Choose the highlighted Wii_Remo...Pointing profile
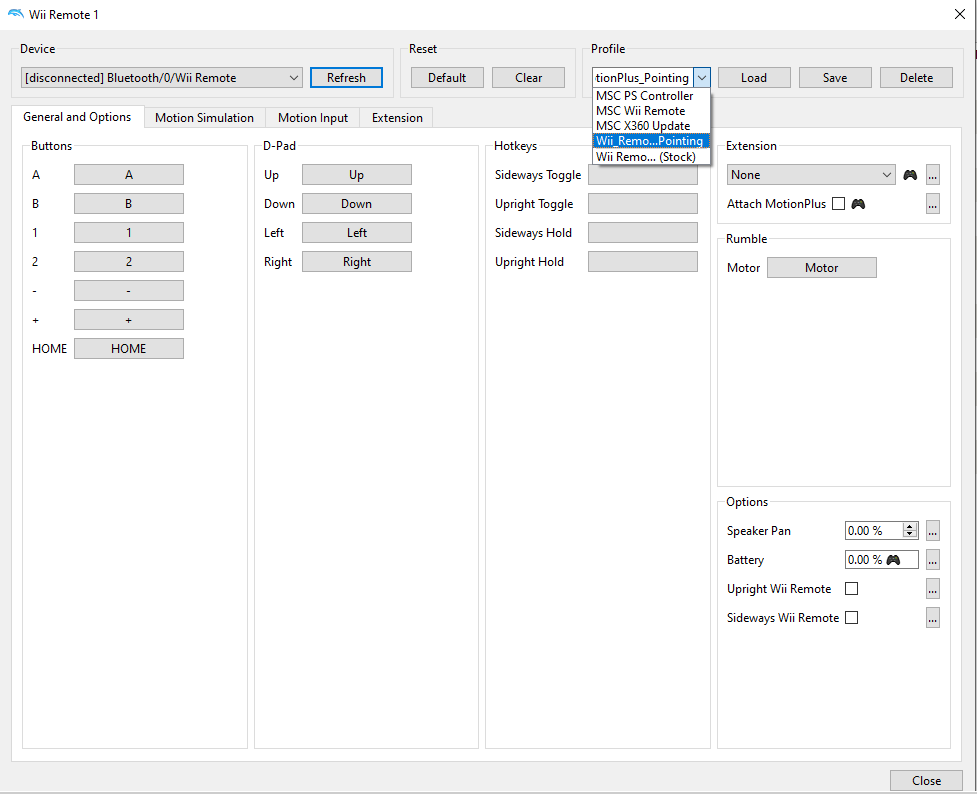 [651, 141]
